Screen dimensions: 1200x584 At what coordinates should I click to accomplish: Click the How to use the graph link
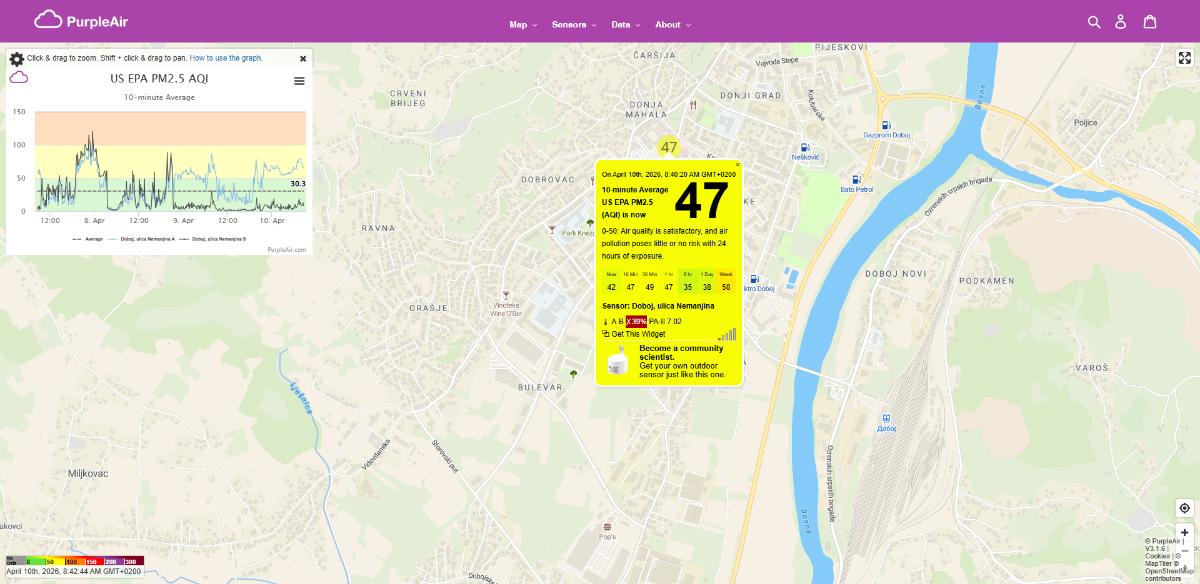(x=223, y=58)
